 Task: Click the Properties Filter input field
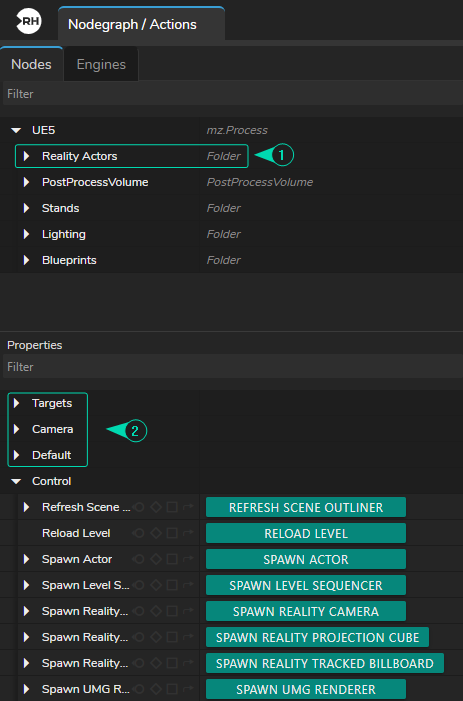tap(232, 367)
